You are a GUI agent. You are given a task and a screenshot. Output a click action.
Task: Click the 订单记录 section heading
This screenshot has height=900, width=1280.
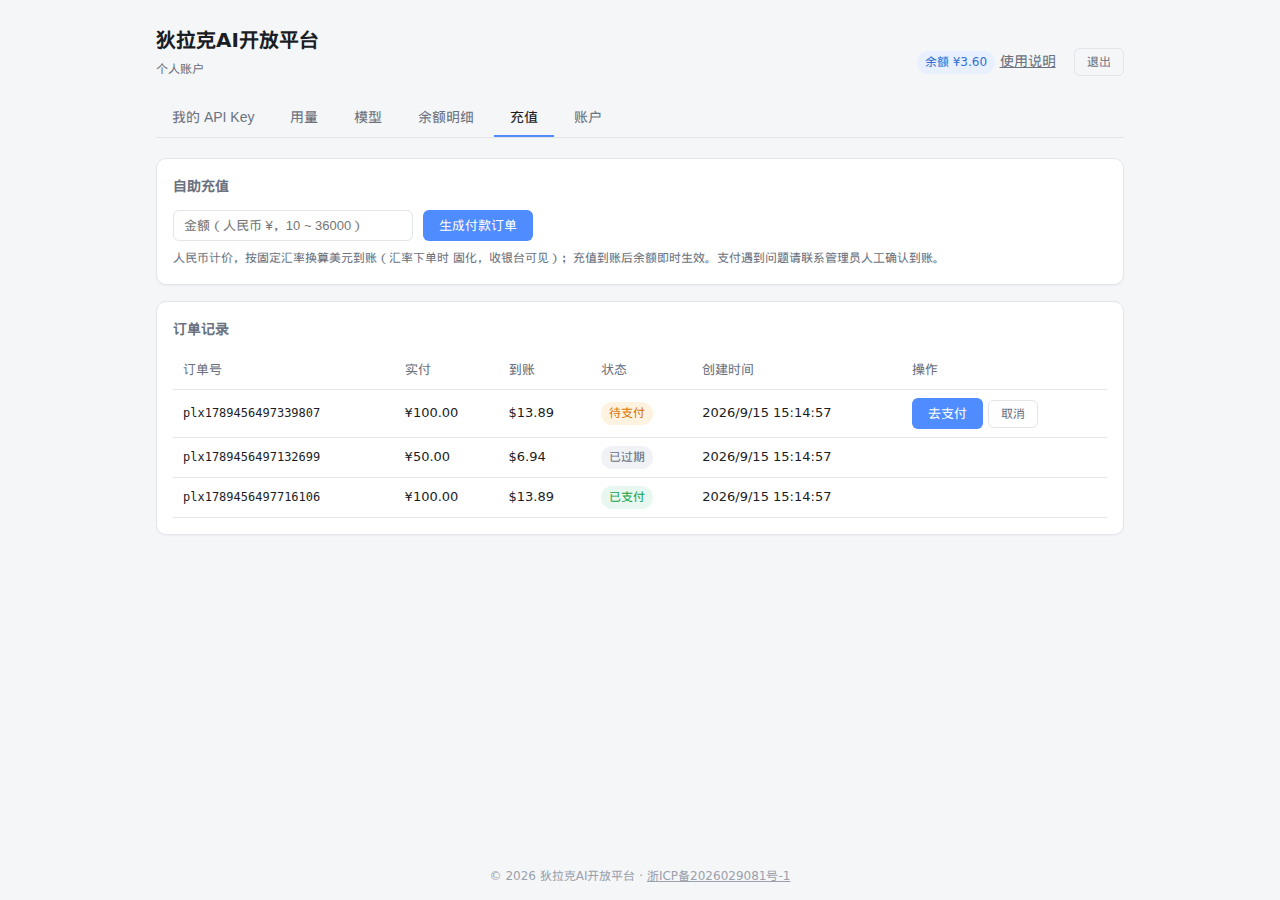click(201, 329)
